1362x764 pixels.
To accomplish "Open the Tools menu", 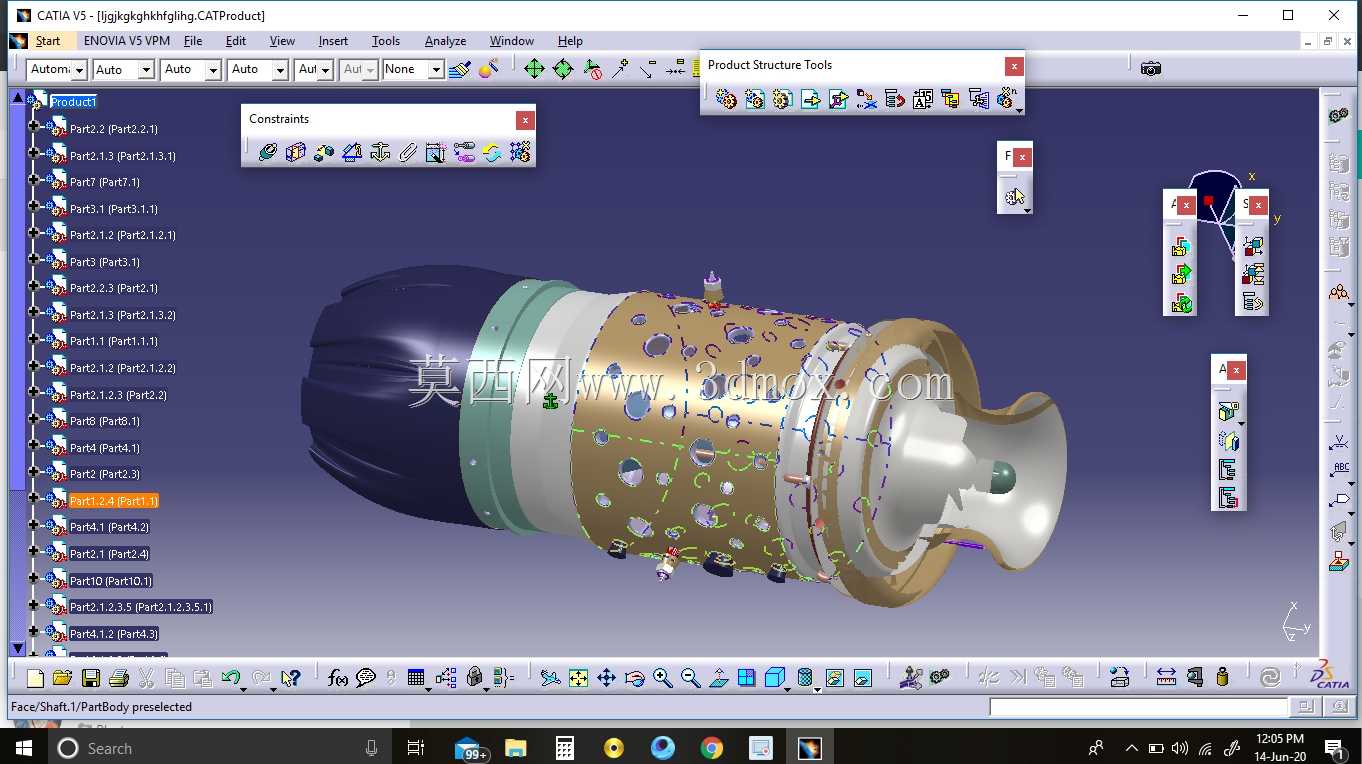I will pyautogui.click(x=386, y=41).
